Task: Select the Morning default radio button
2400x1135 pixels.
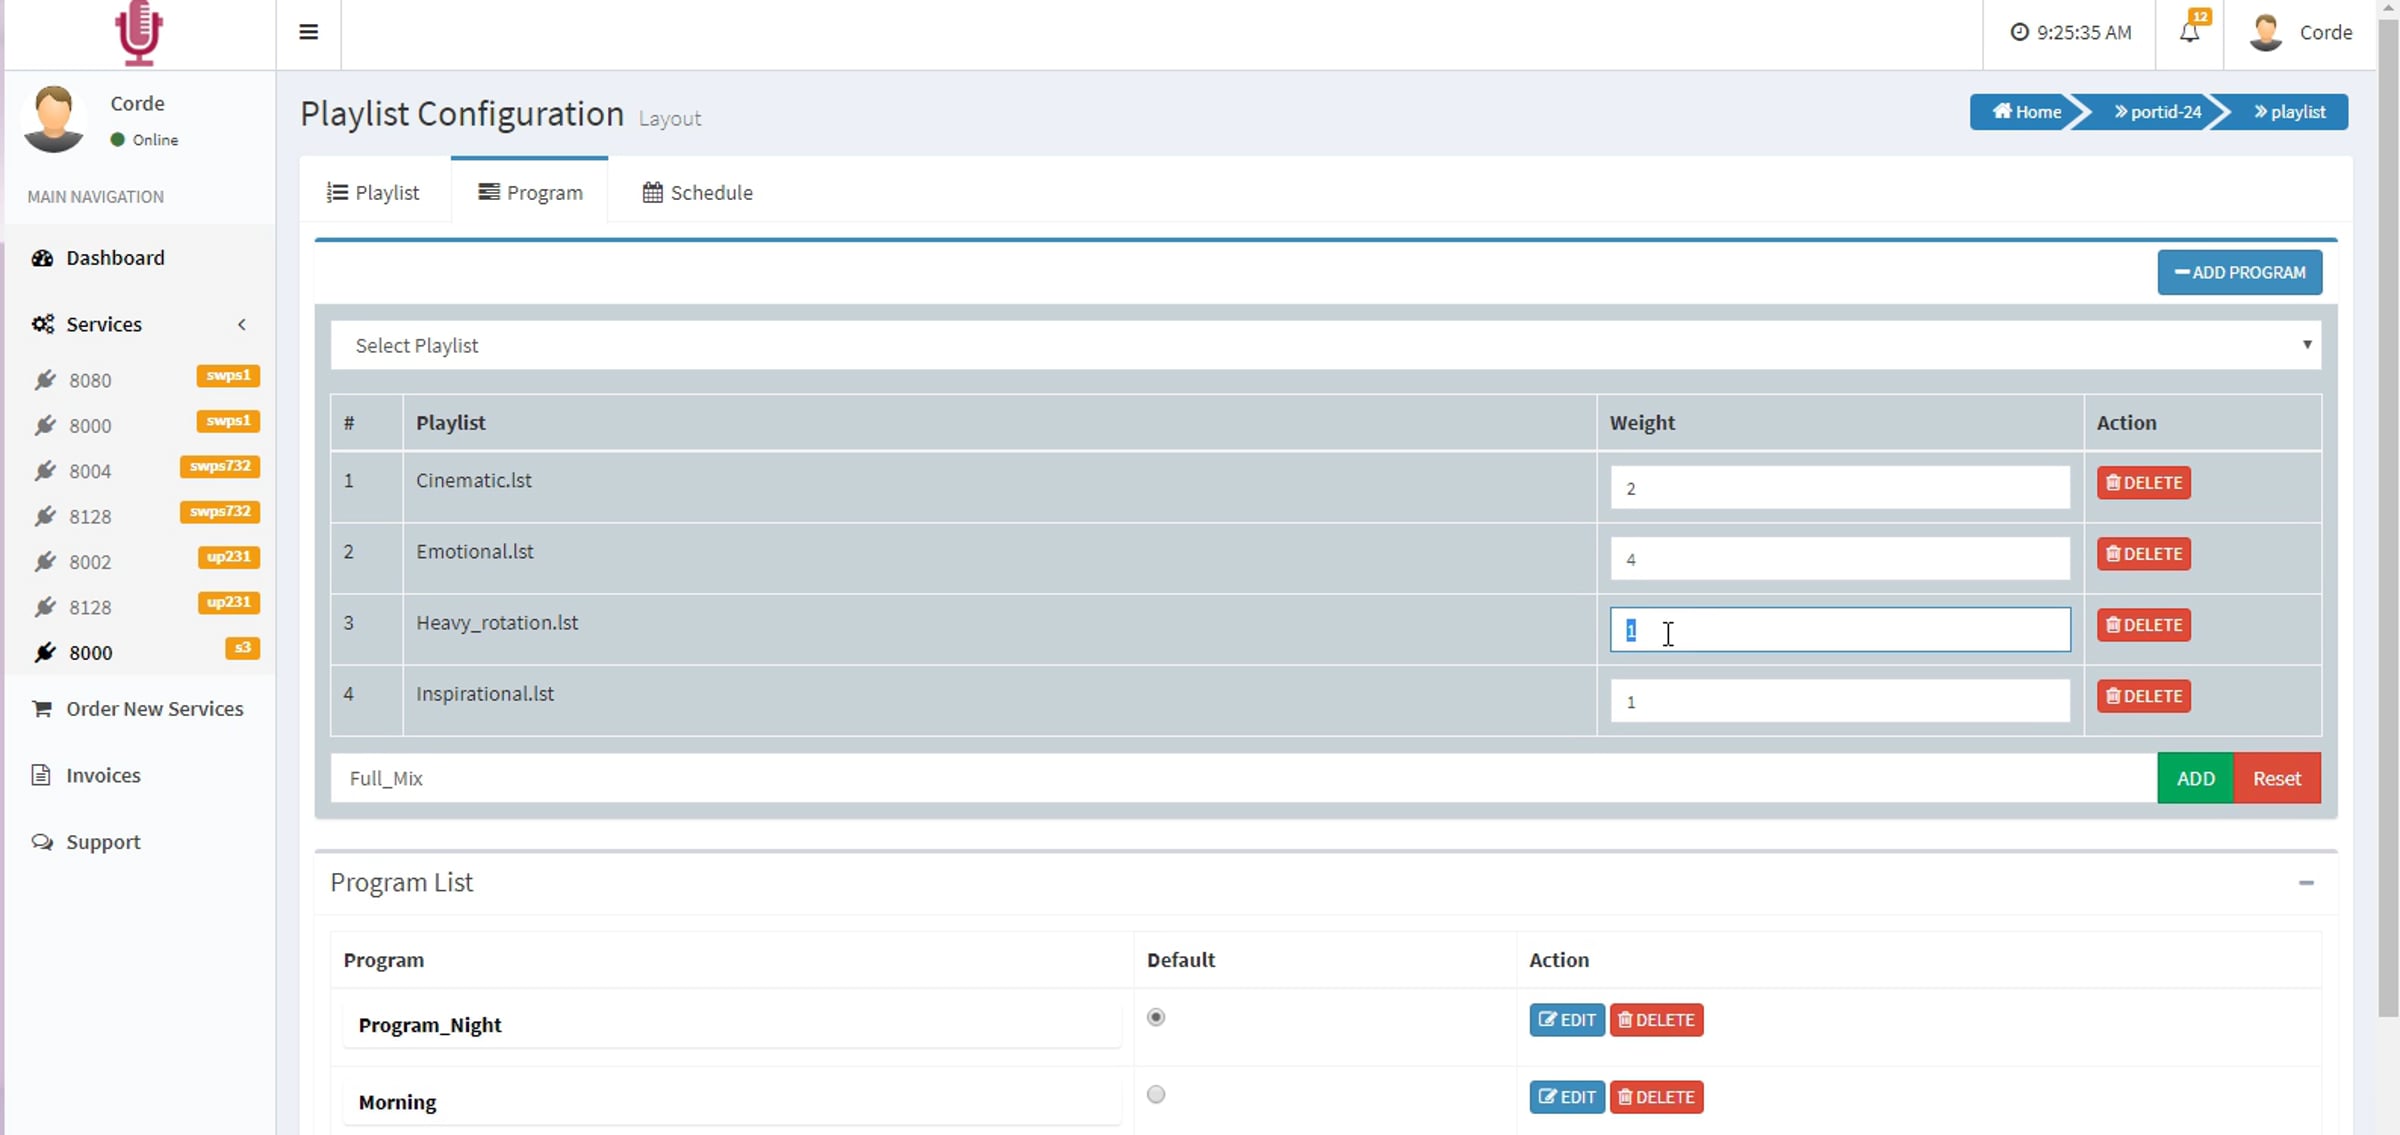Action: coord(1156,1094)
